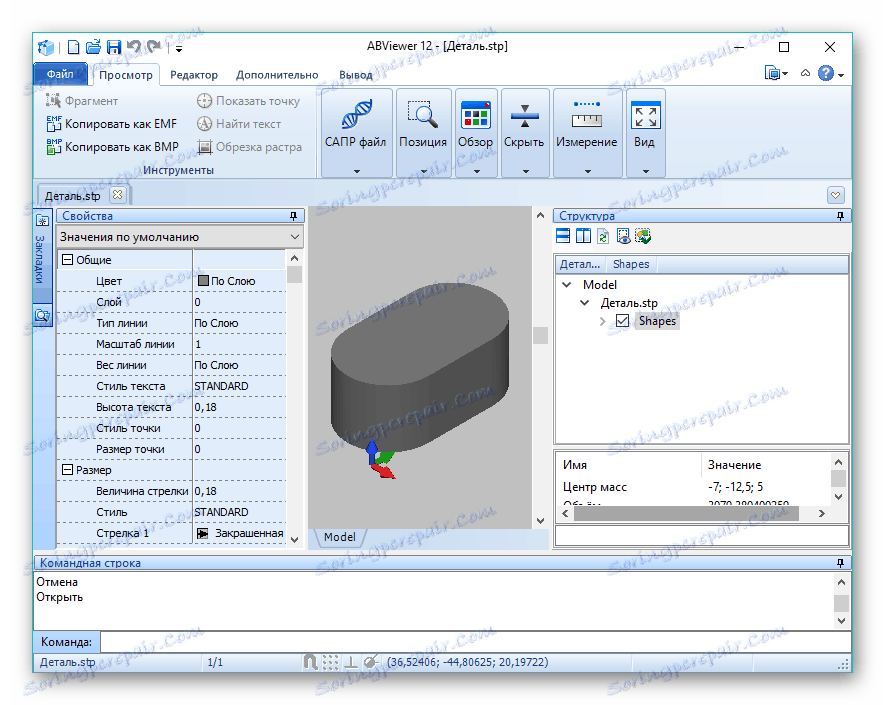The height and width of the screenshot is (705, 885).
Task: Click the ABViewer application cube icon
Action: [46, 47]
